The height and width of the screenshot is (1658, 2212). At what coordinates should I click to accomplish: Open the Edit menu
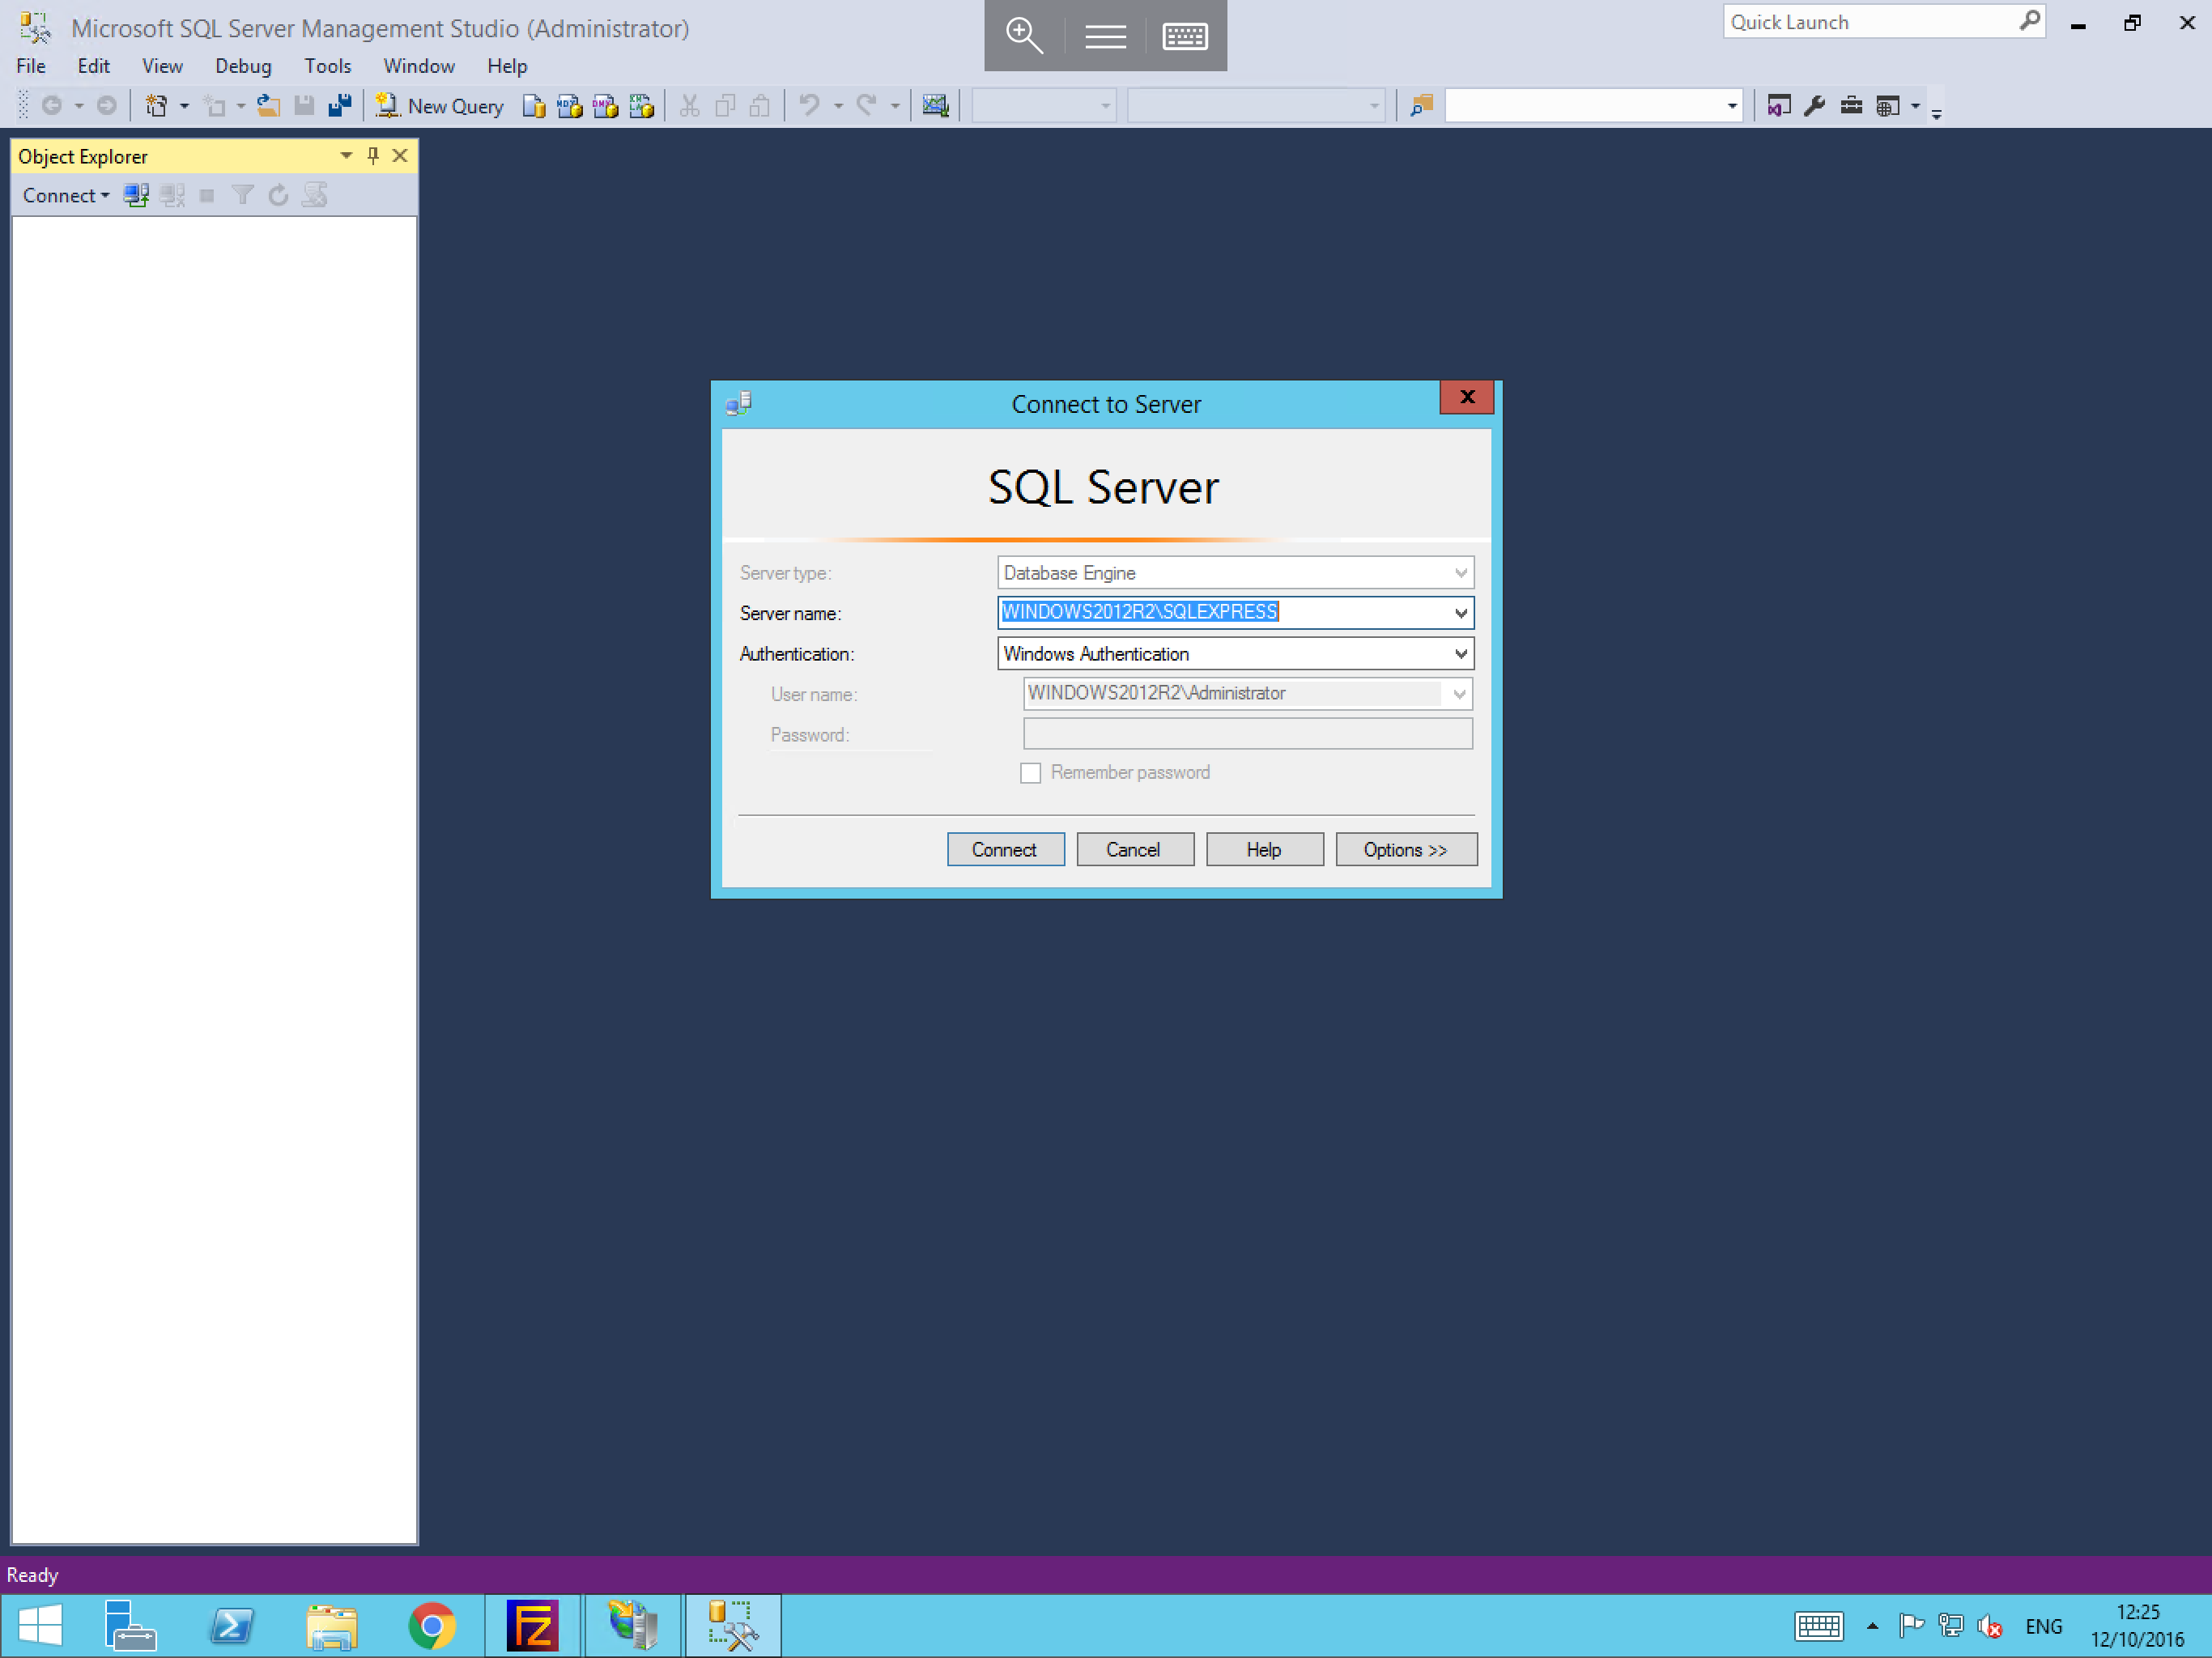[x=94, y=66]
